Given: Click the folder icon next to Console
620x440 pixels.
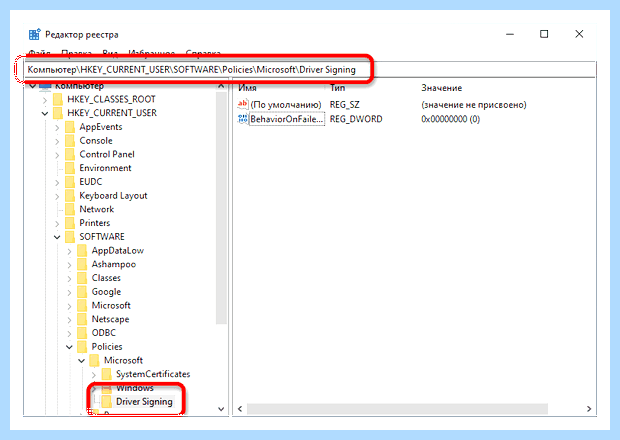Looking at the screenshot, I should click(70, 141).
